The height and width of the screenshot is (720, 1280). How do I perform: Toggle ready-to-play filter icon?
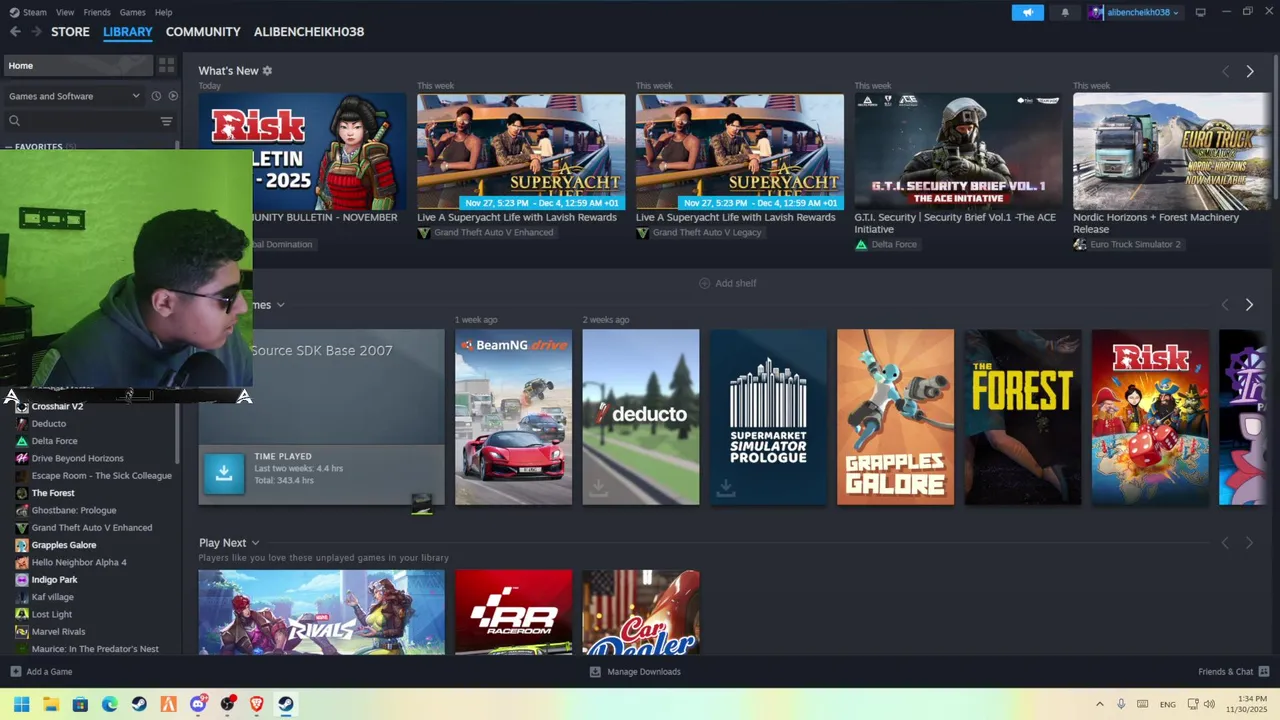pyautogui.click(x=173, y=96)
